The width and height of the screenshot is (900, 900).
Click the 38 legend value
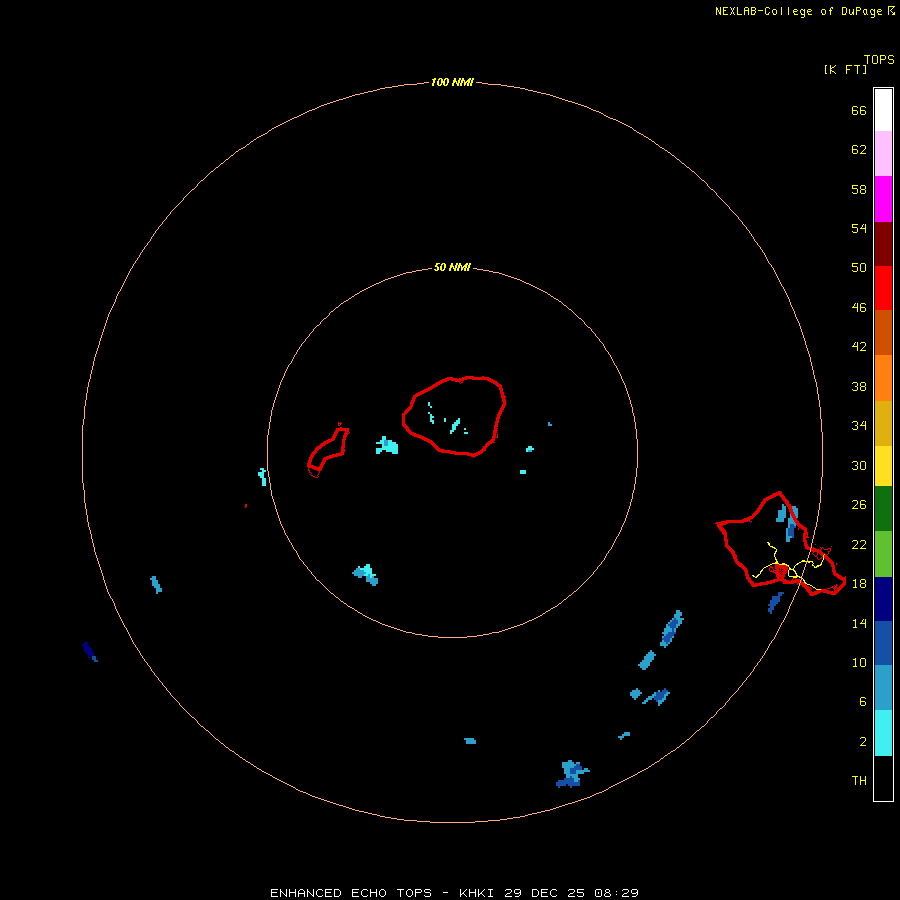859,386
